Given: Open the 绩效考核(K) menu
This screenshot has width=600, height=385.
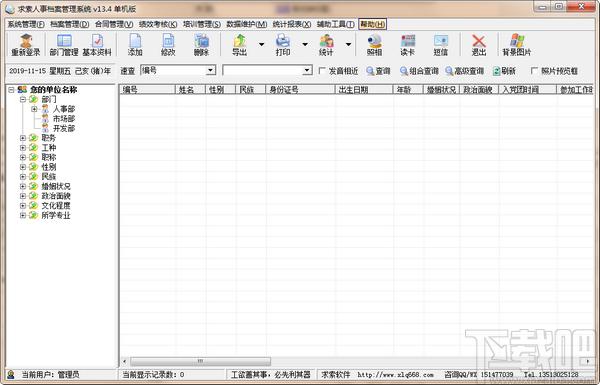Looking at the screenshot, I should (x=158, y=24).
